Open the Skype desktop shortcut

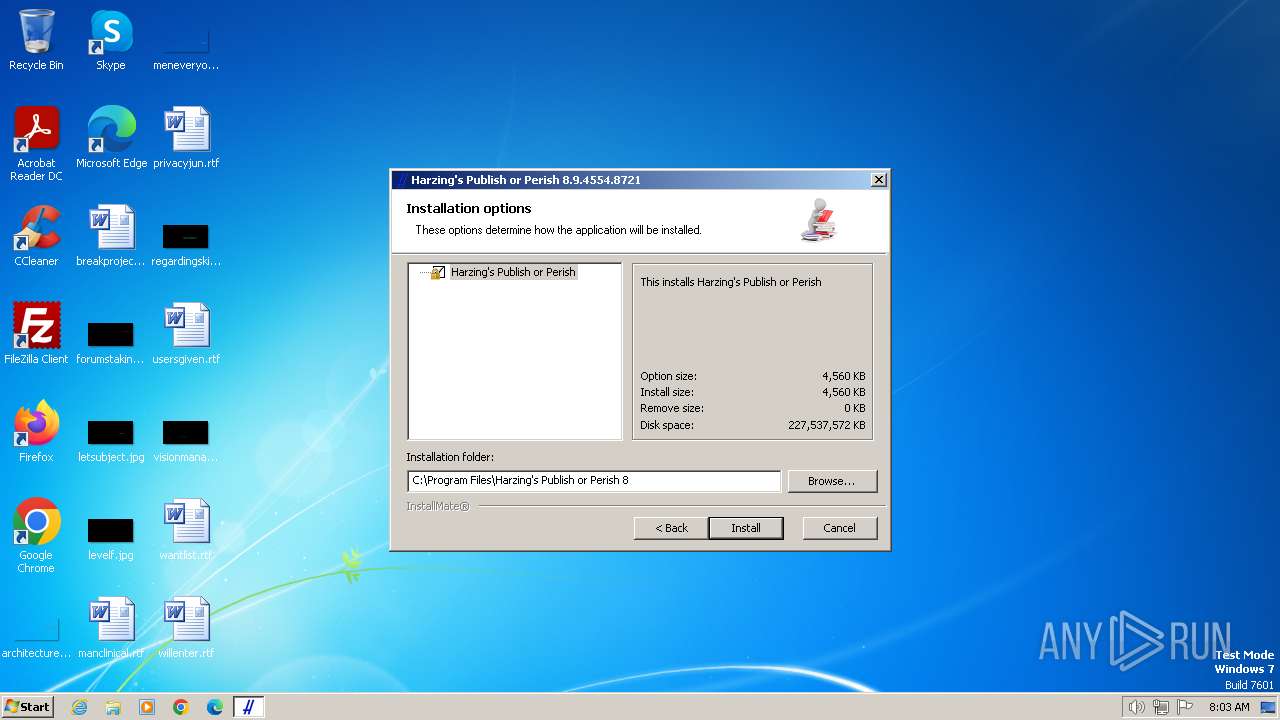110,40
